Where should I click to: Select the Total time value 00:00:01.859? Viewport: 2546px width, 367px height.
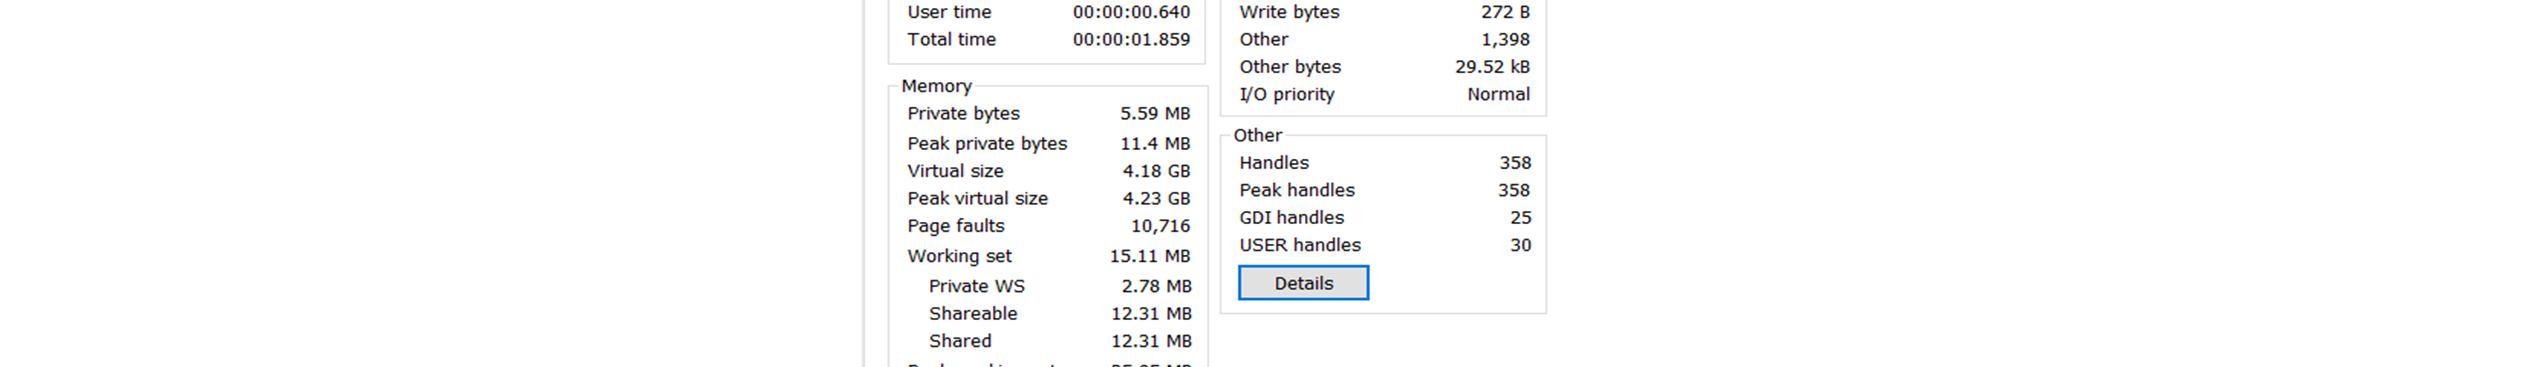[x=1131, y=40]
